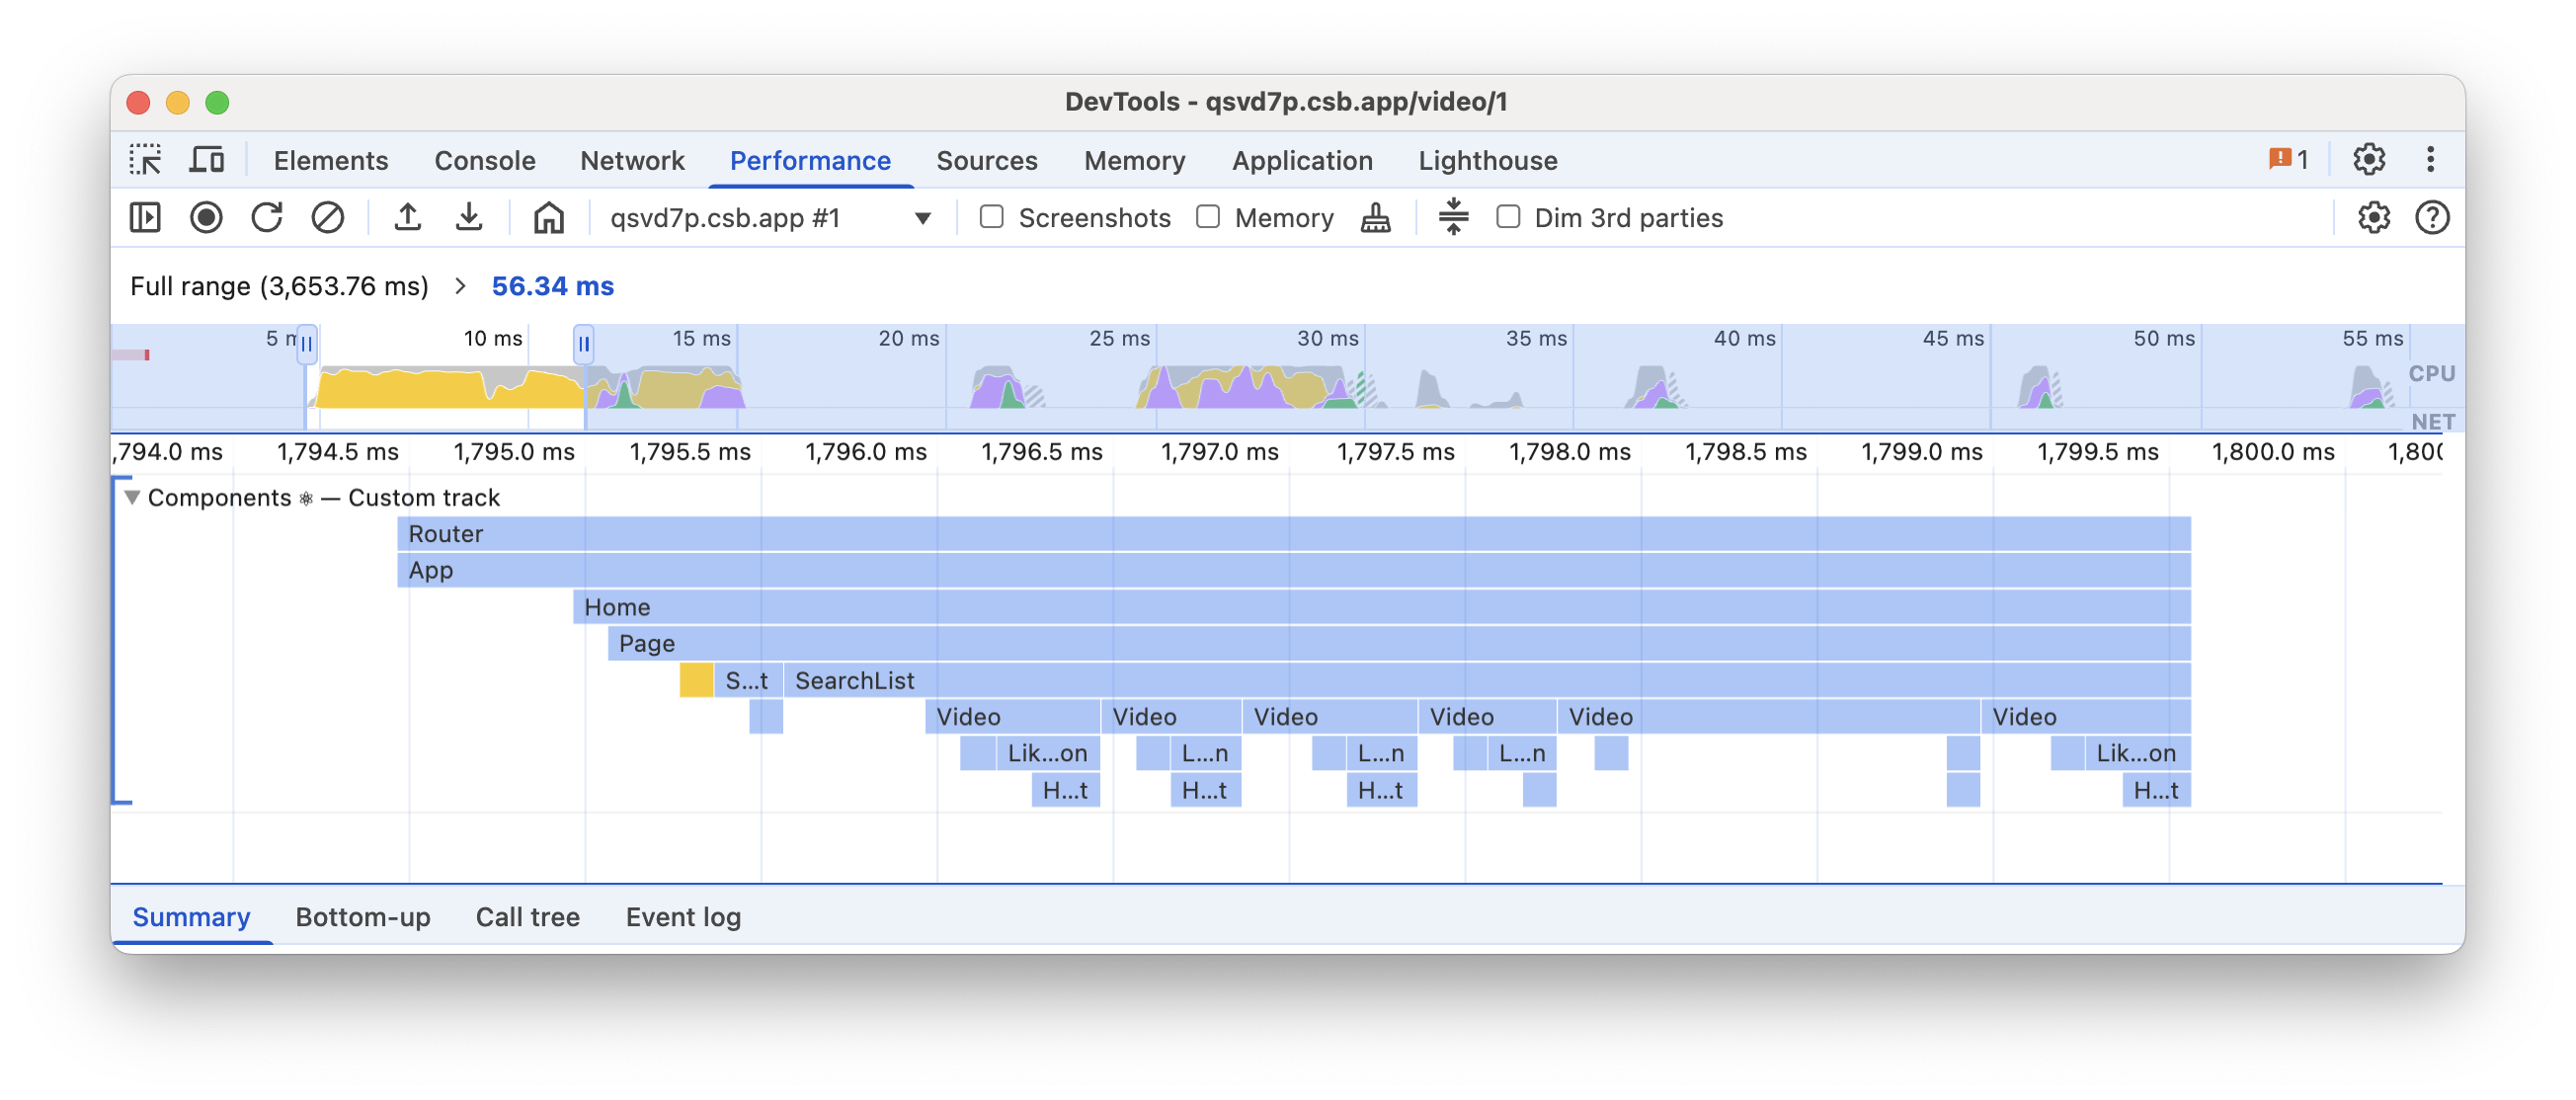Image resolution: width=2576 pixels, height=1100 pixels.
Task: Toggle the device toolbar emulation
Action: coord(207,159)
